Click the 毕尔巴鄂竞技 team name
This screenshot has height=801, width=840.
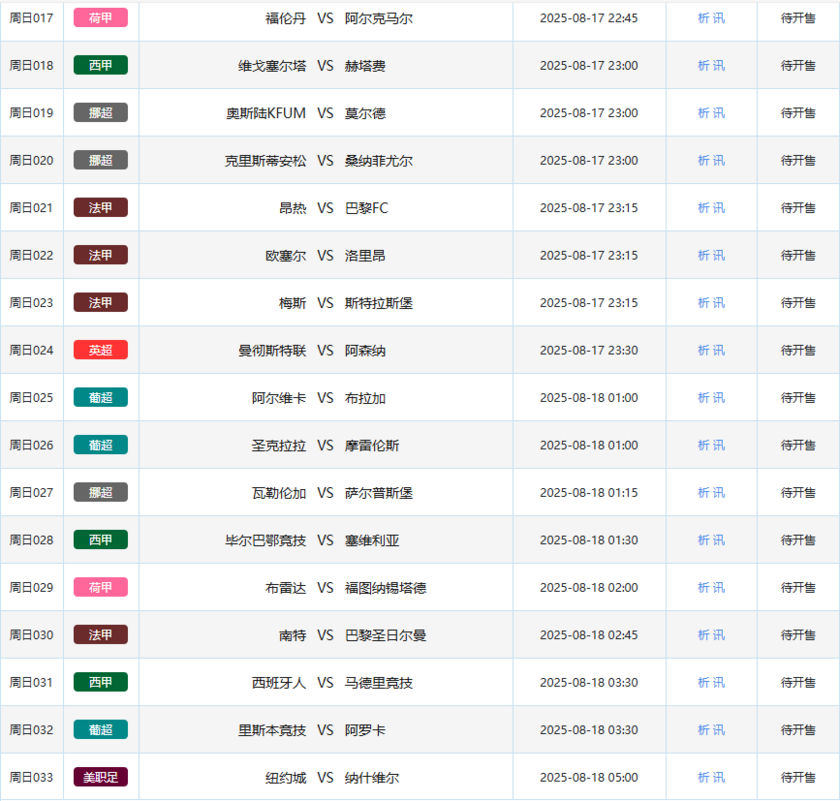pyautogui.click(x=266, y=540)
